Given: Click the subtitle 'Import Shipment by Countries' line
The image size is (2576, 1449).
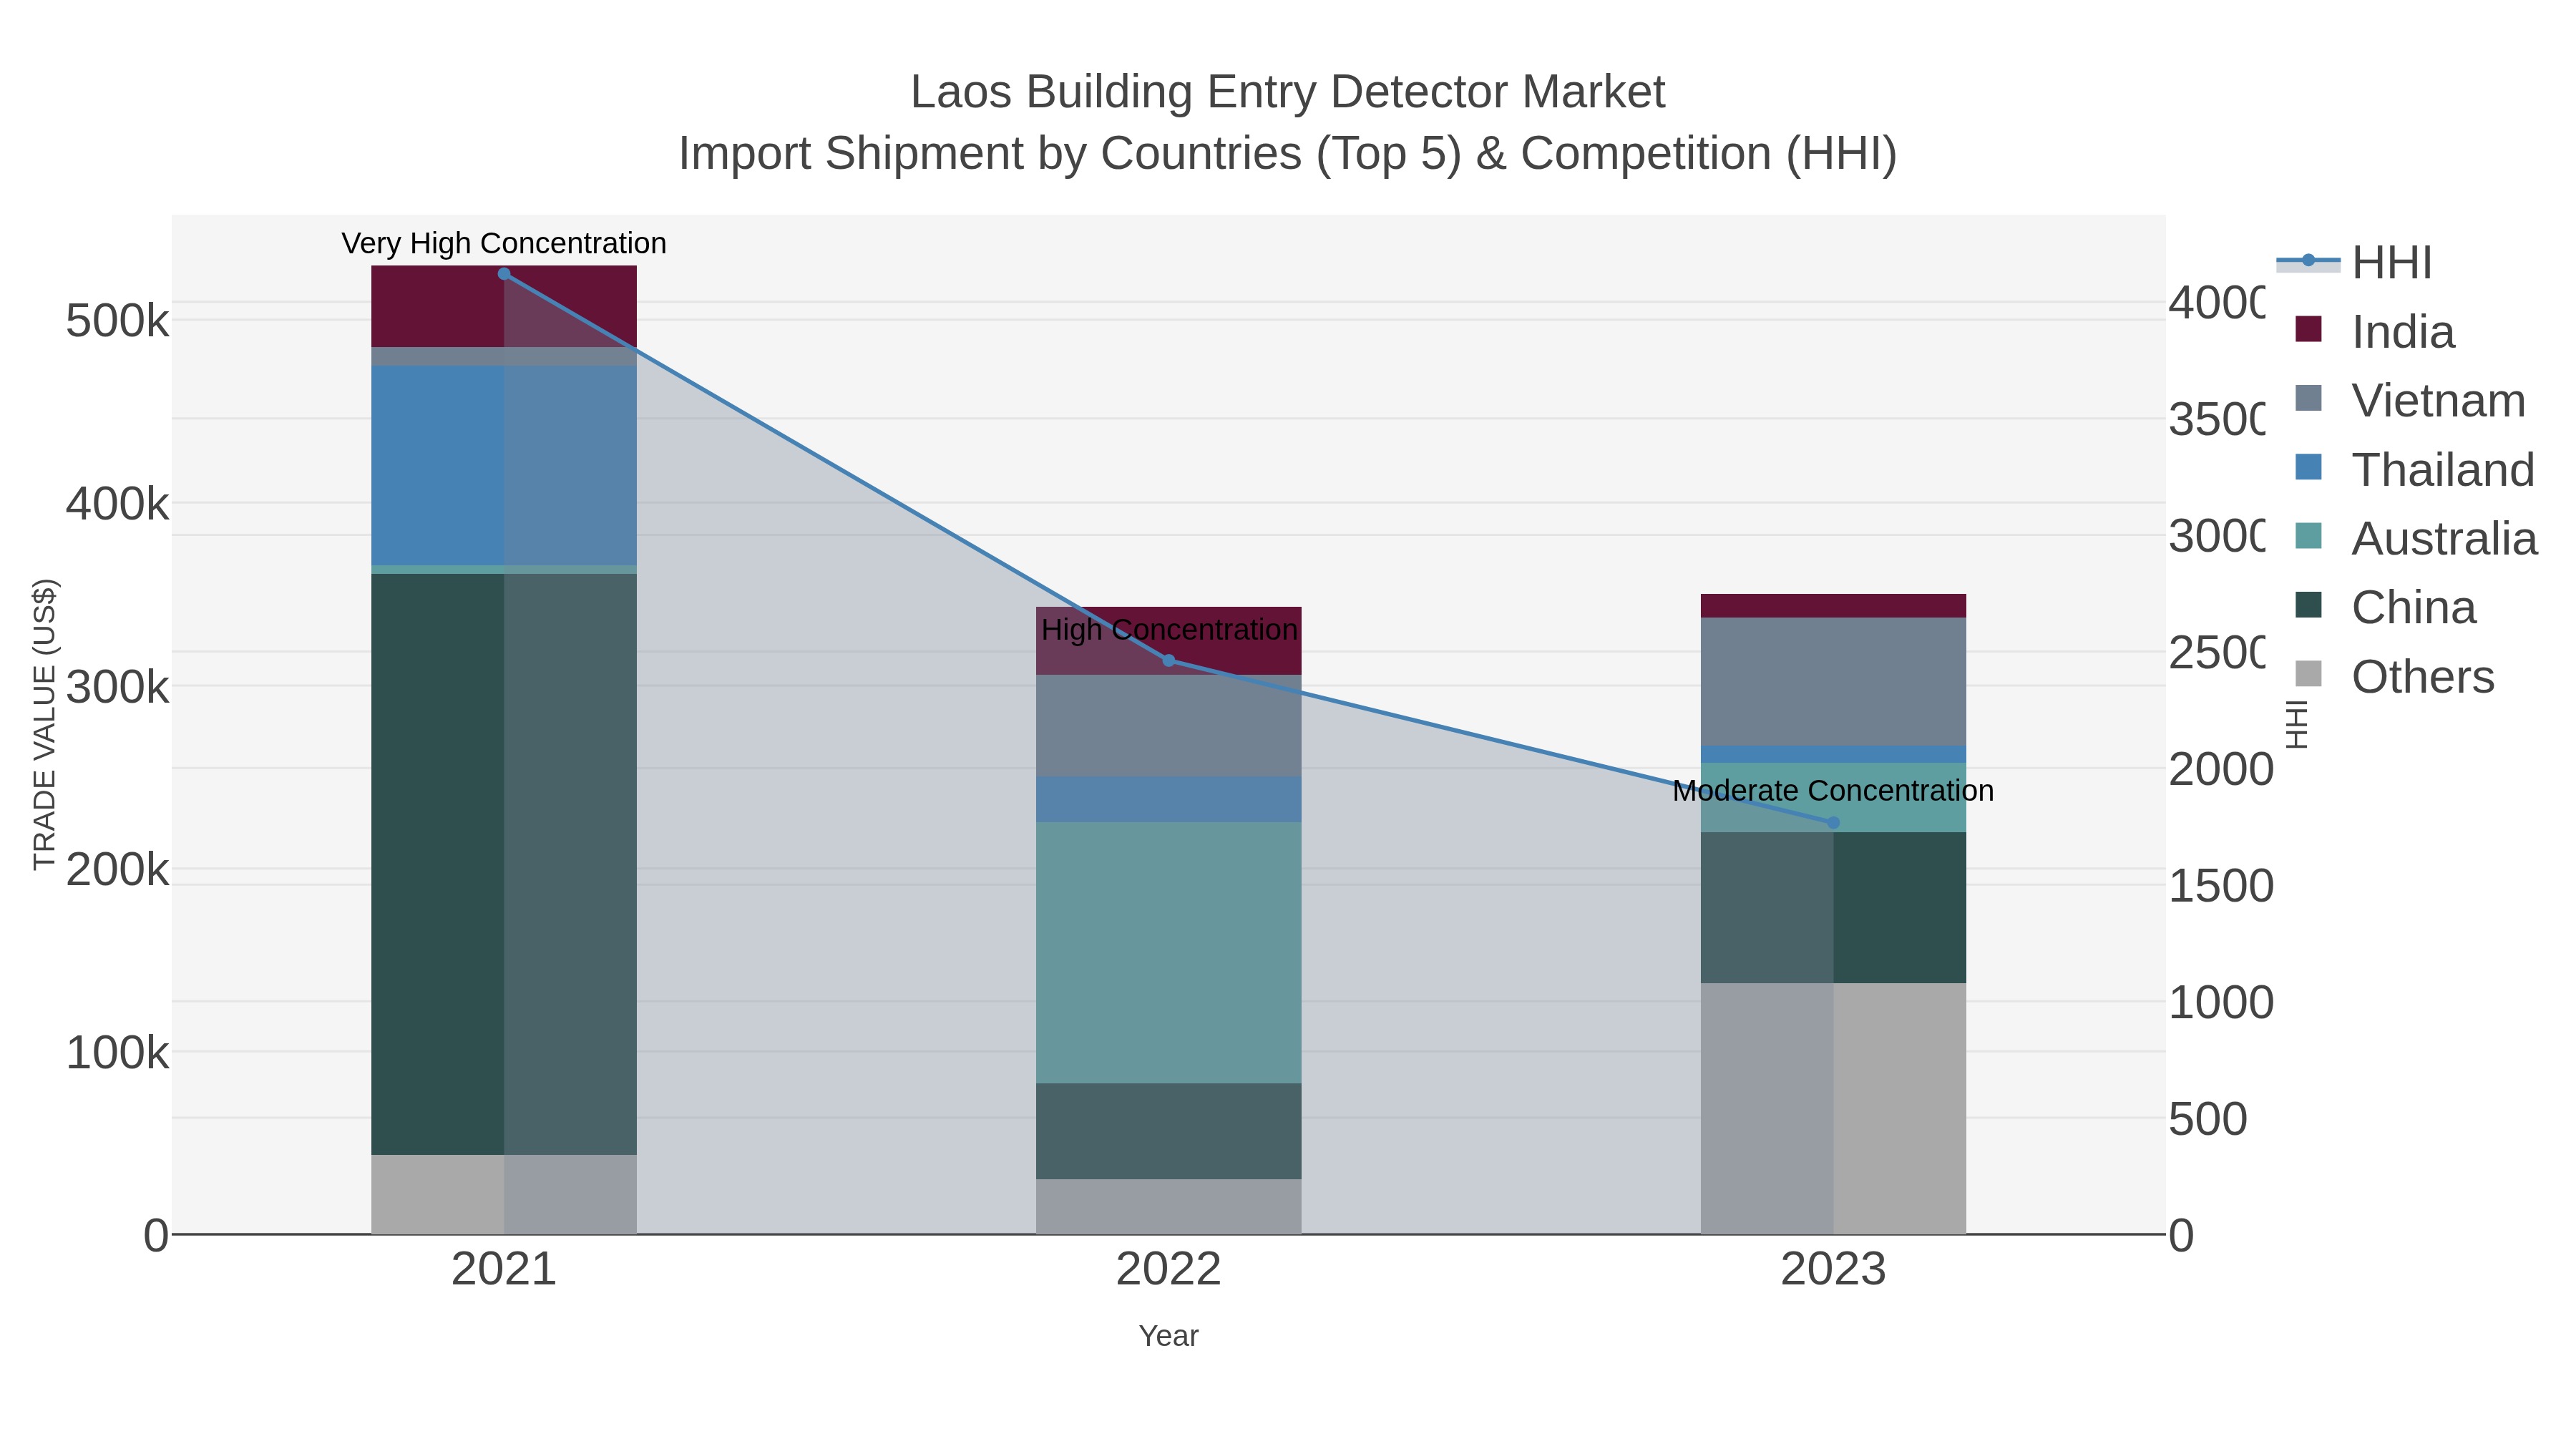Looking at the screenshot, I should tap(1288, 154).
